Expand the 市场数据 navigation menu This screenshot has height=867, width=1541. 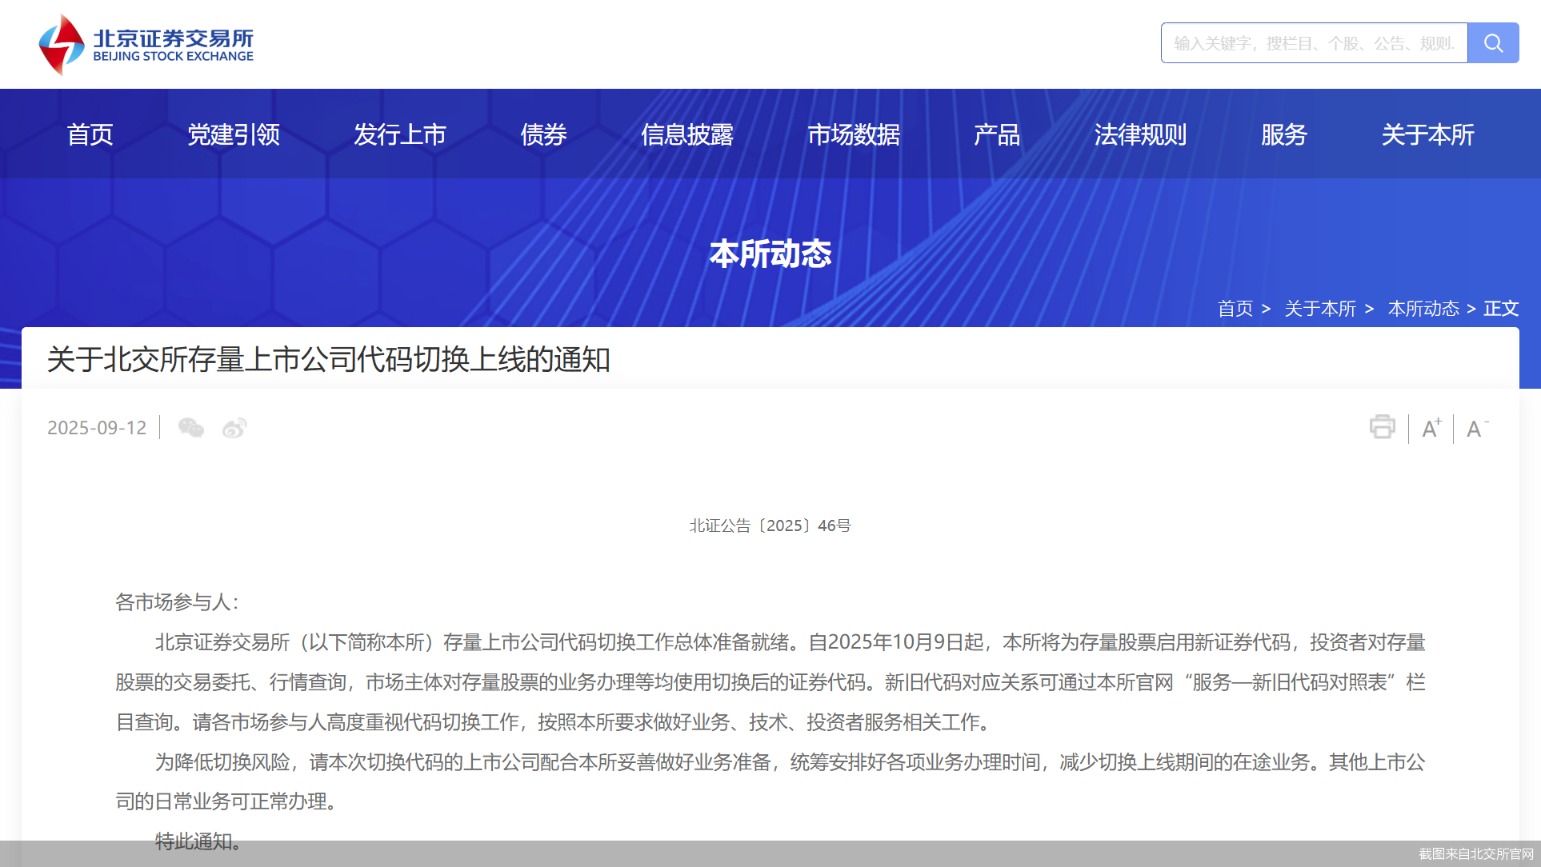pyautogui.click(x=853, y=135)
